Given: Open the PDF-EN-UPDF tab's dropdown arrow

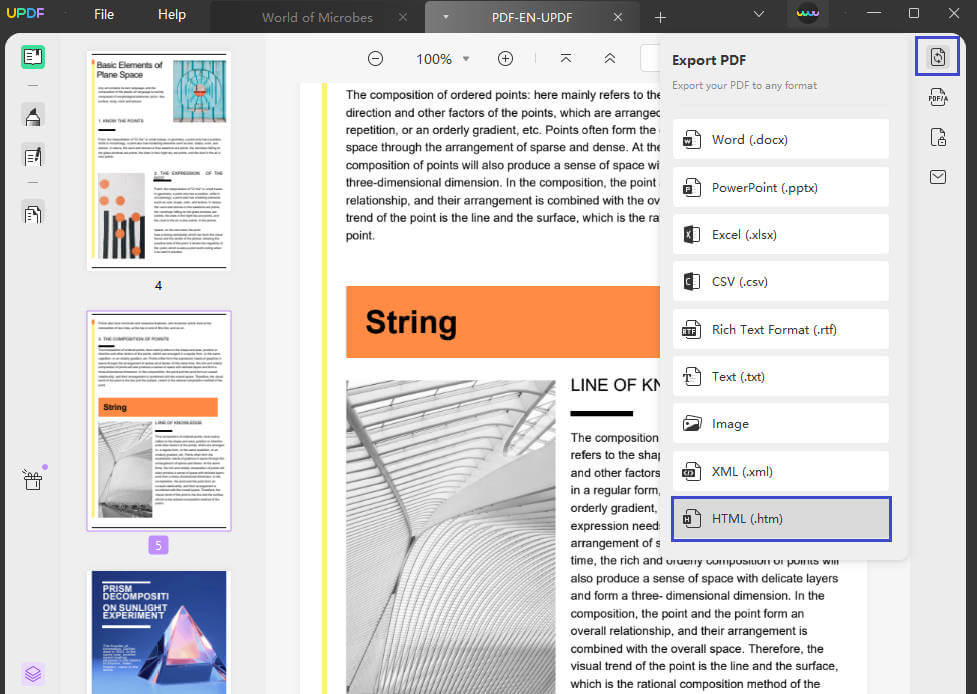Looking at the screenshot, I should point(444,16).
